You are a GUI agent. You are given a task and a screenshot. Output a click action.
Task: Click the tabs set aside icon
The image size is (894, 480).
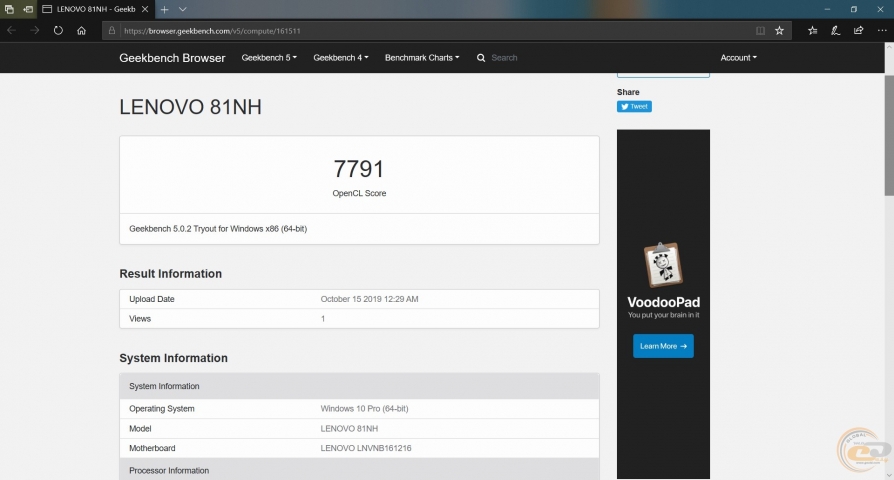[x=9, y=9]
